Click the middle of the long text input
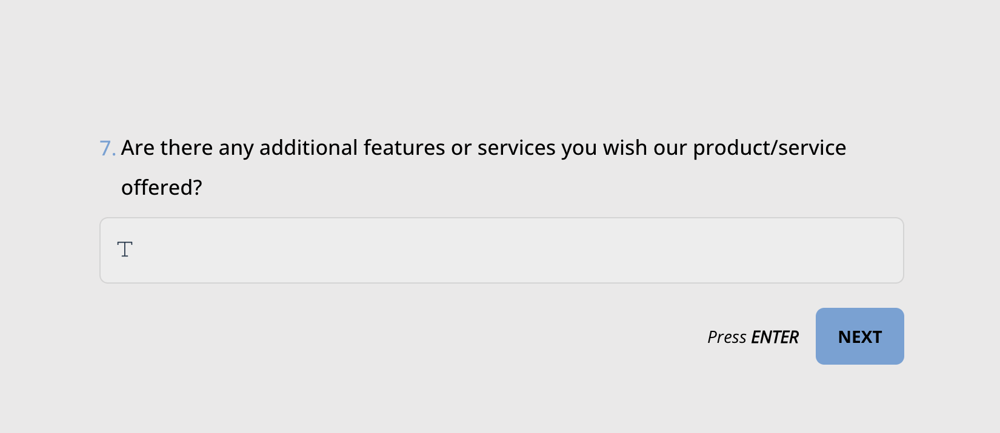 tap(502, 250)
